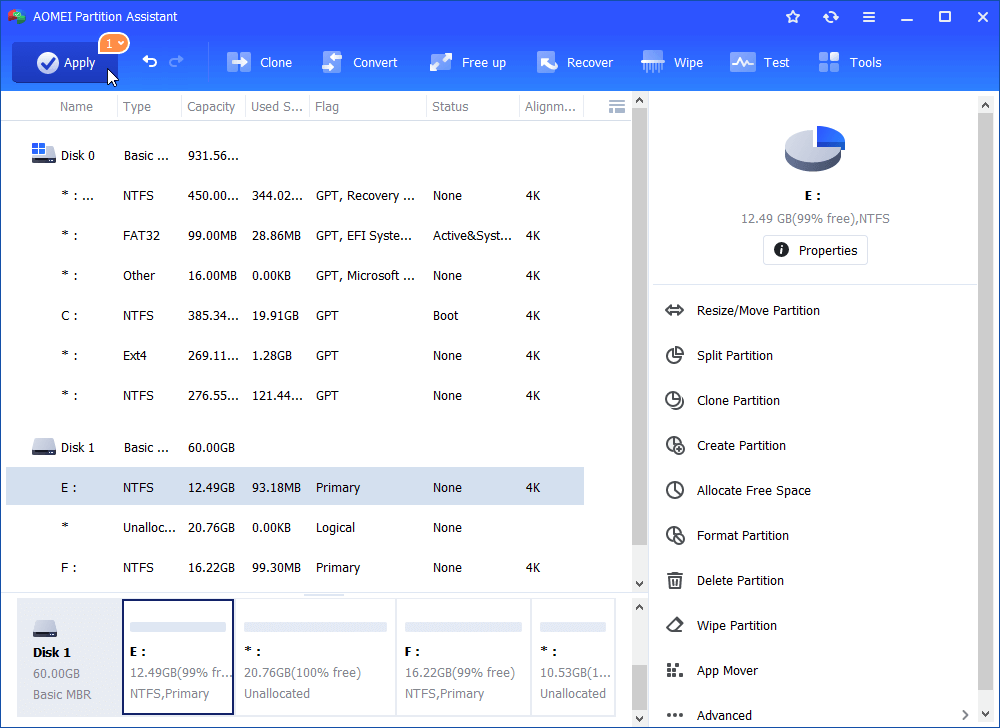Choose Delete Partition label
The height and width of the screenshot is (728, 1000).
[x=740, y=581]
